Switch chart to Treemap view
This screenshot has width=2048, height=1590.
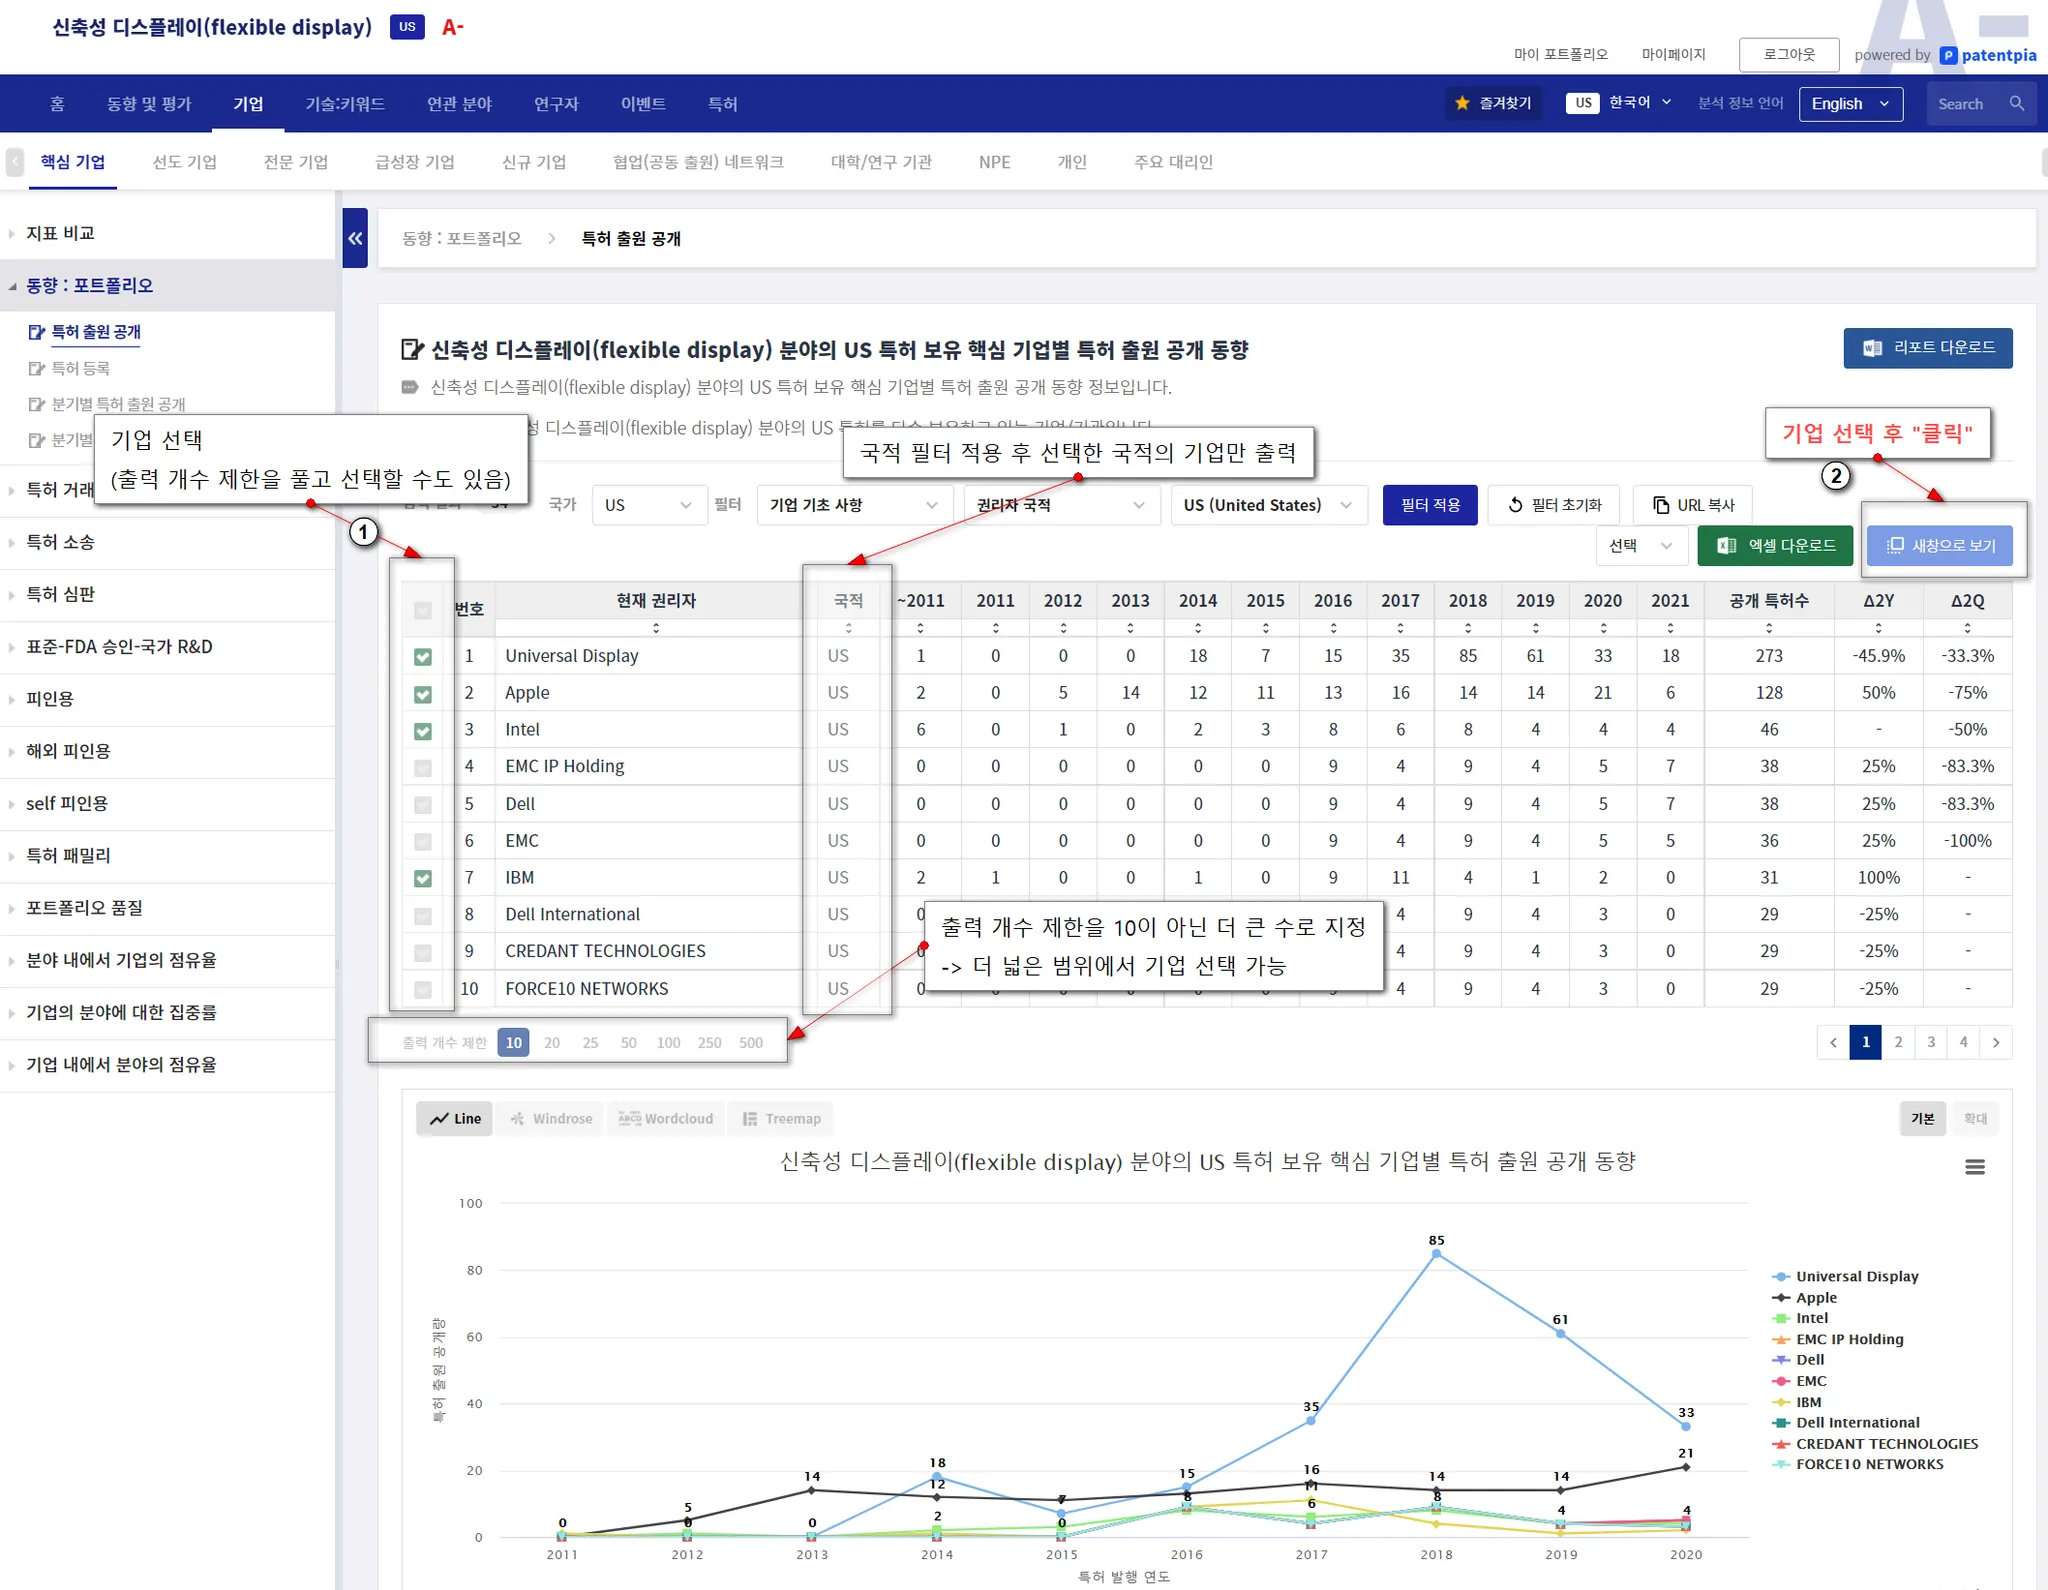click(782, 1119)
